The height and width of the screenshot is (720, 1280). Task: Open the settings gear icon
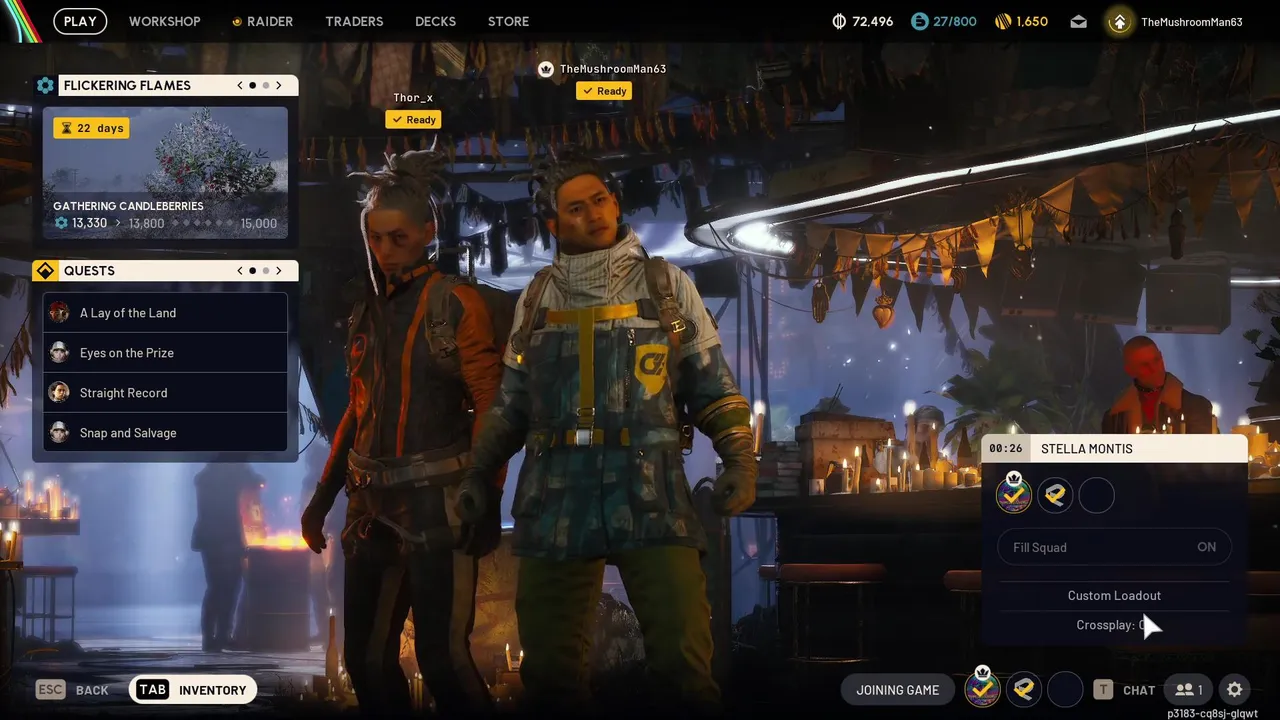(1235, 689)
